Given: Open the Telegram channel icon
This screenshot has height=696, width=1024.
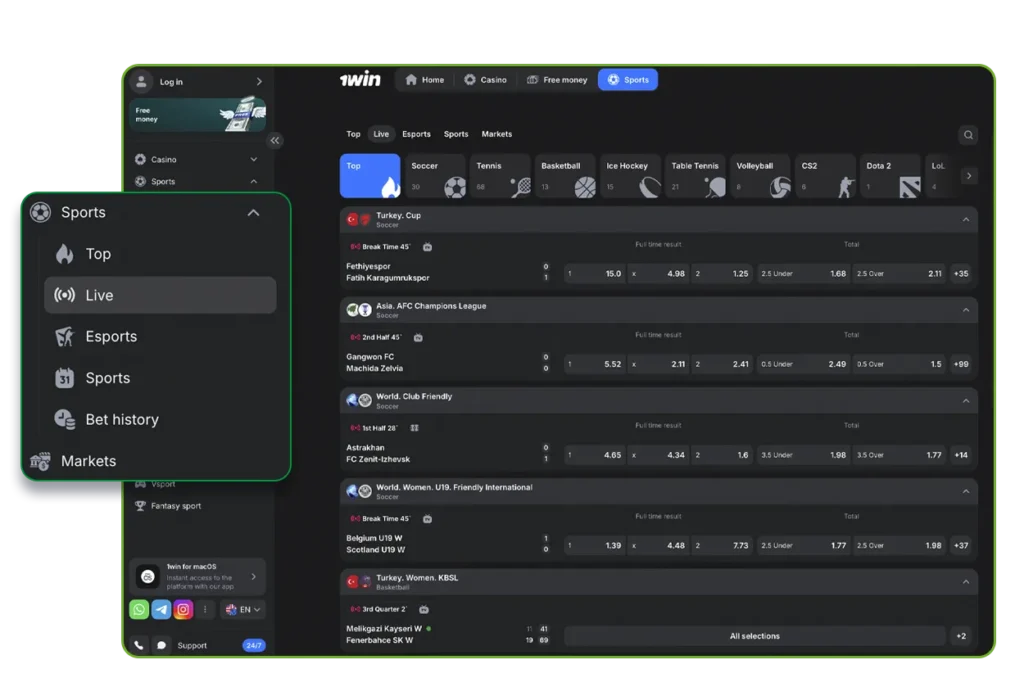Looking at the screenshot, I should tap(161, 609).
